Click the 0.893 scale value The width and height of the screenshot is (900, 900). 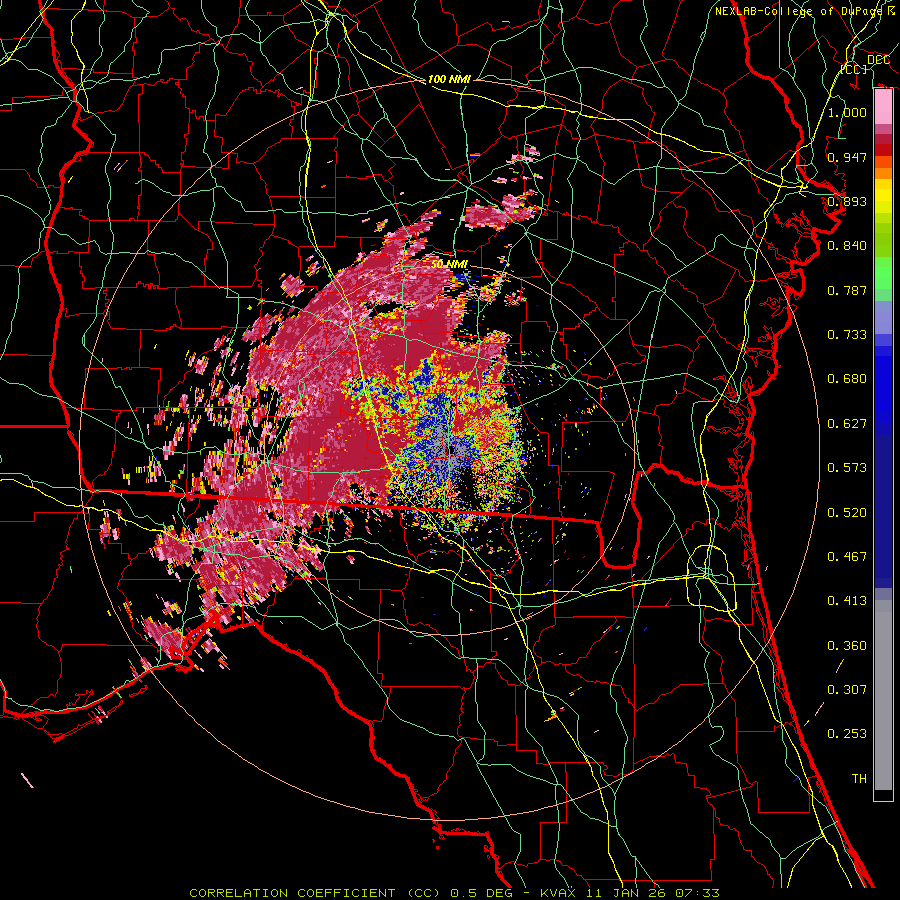847,201
